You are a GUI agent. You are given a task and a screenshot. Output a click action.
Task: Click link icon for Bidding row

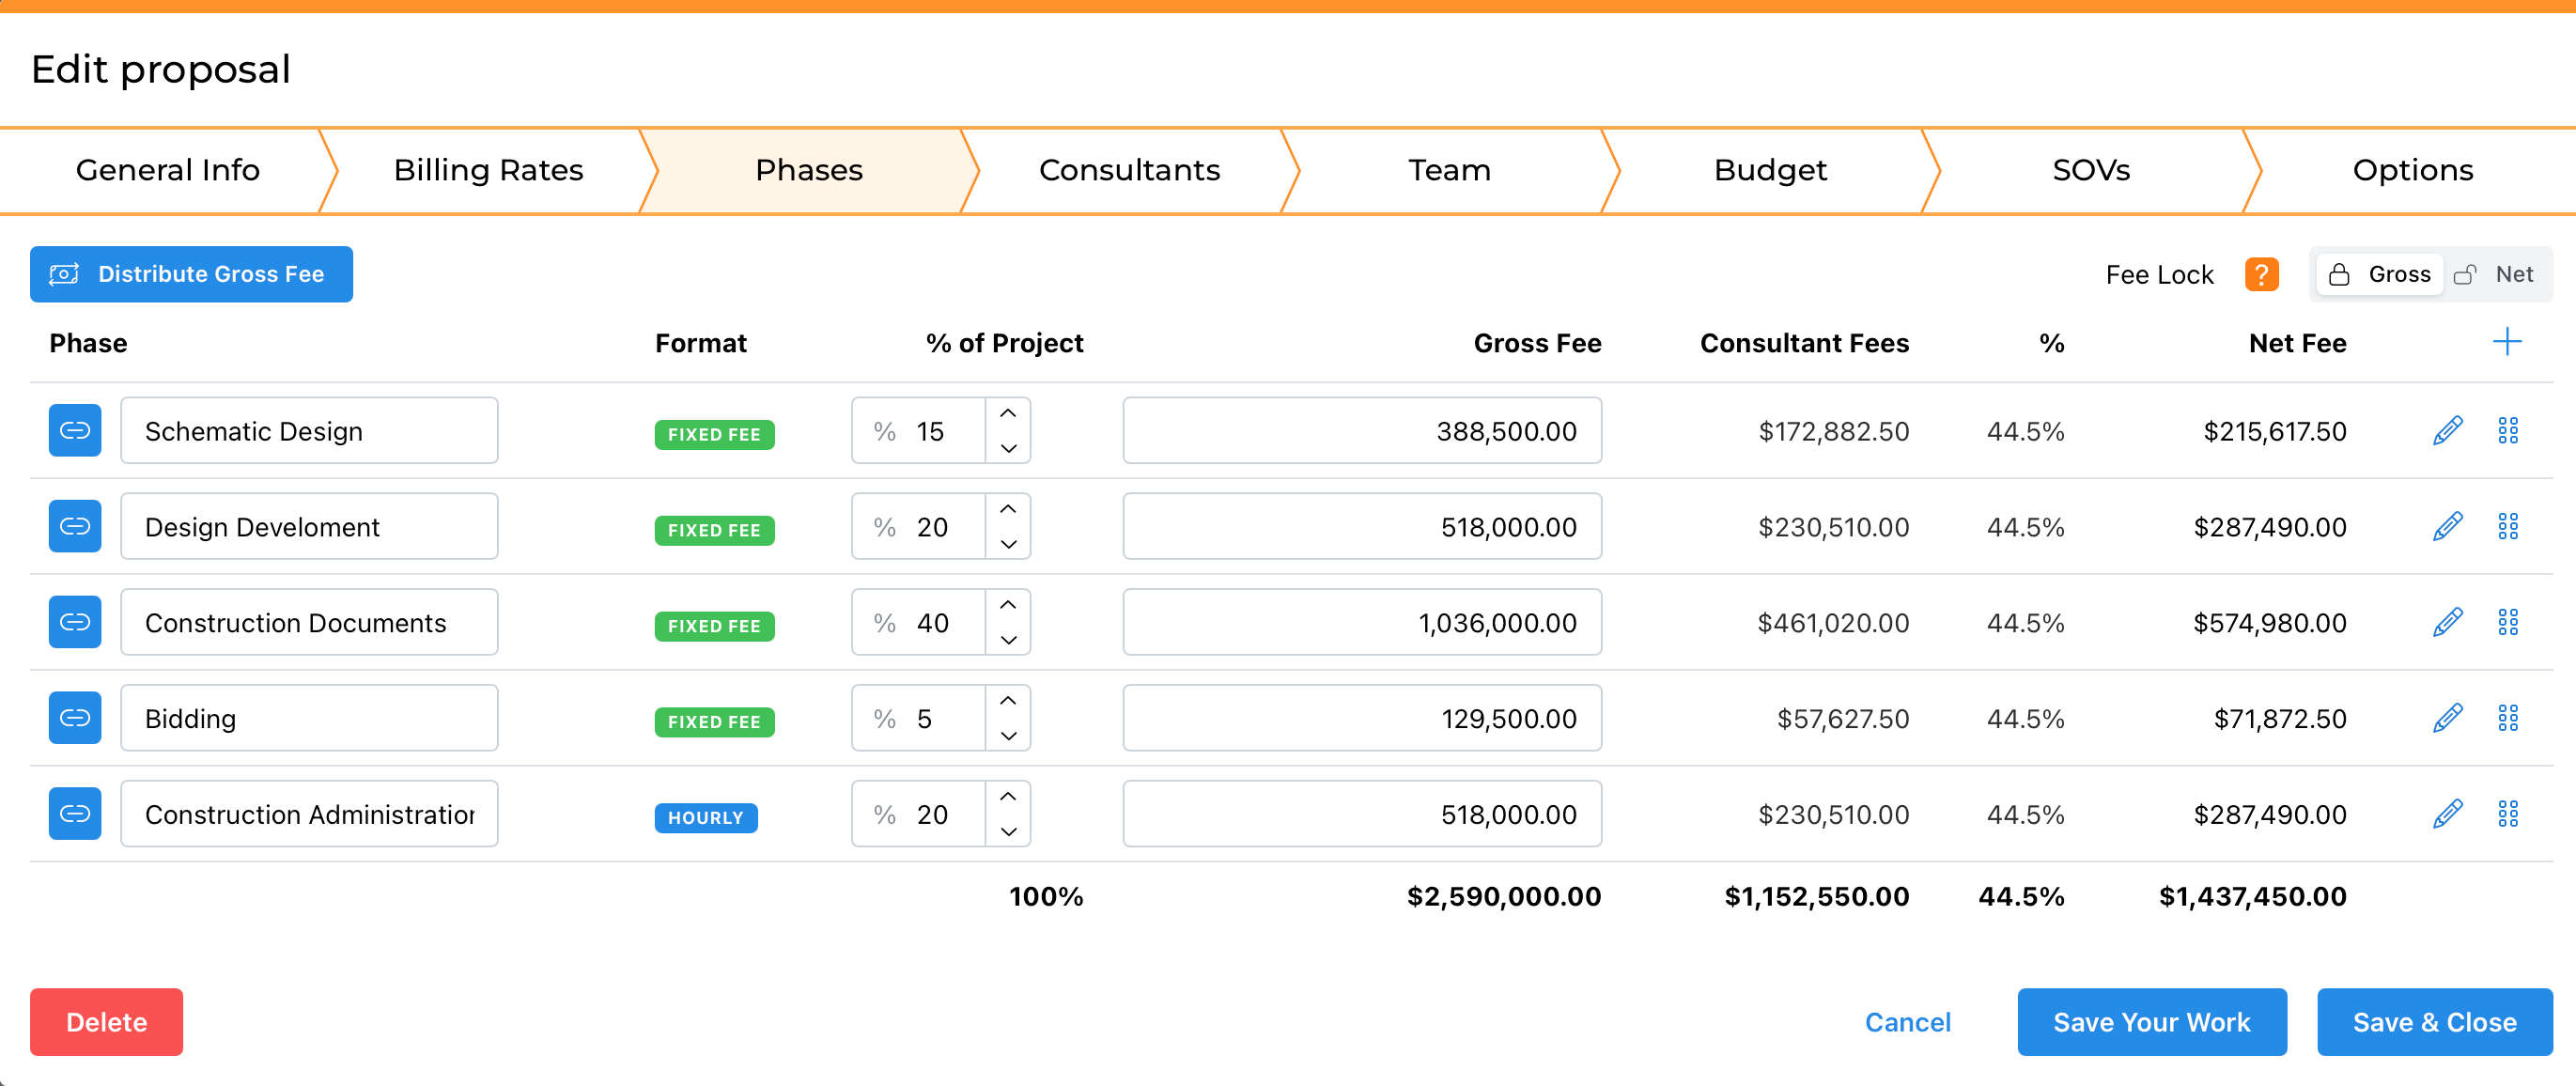[75, 718]
